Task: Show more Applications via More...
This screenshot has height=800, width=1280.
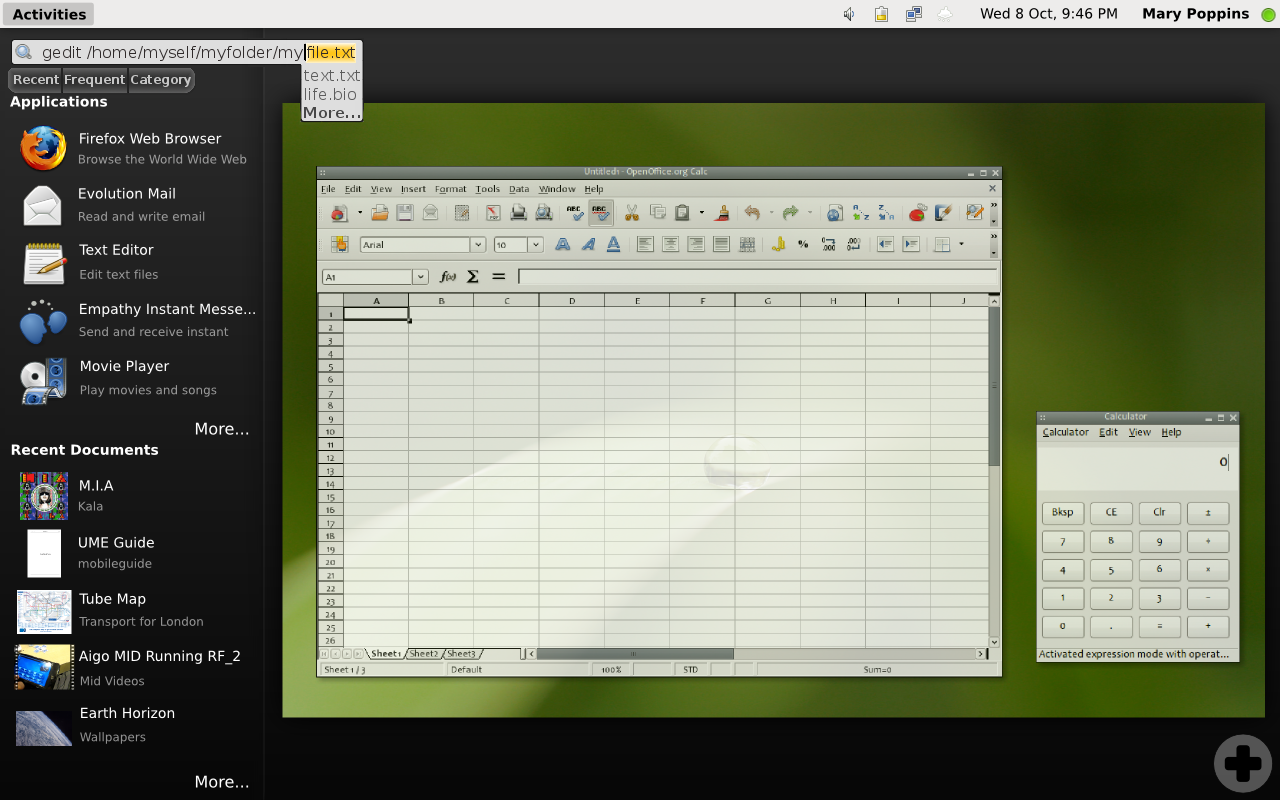Action: pos(222,429)
